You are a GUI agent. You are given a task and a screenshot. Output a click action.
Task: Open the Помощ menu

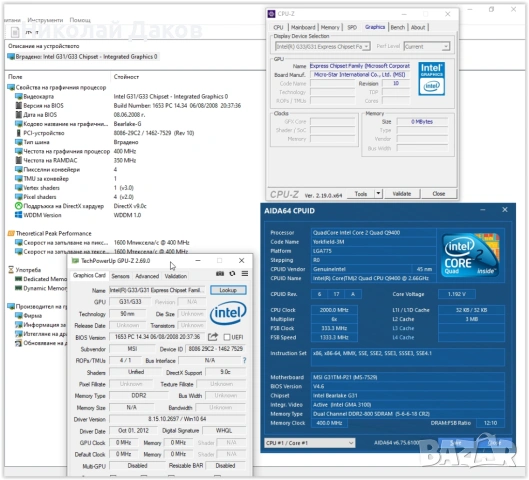[80, 20]
